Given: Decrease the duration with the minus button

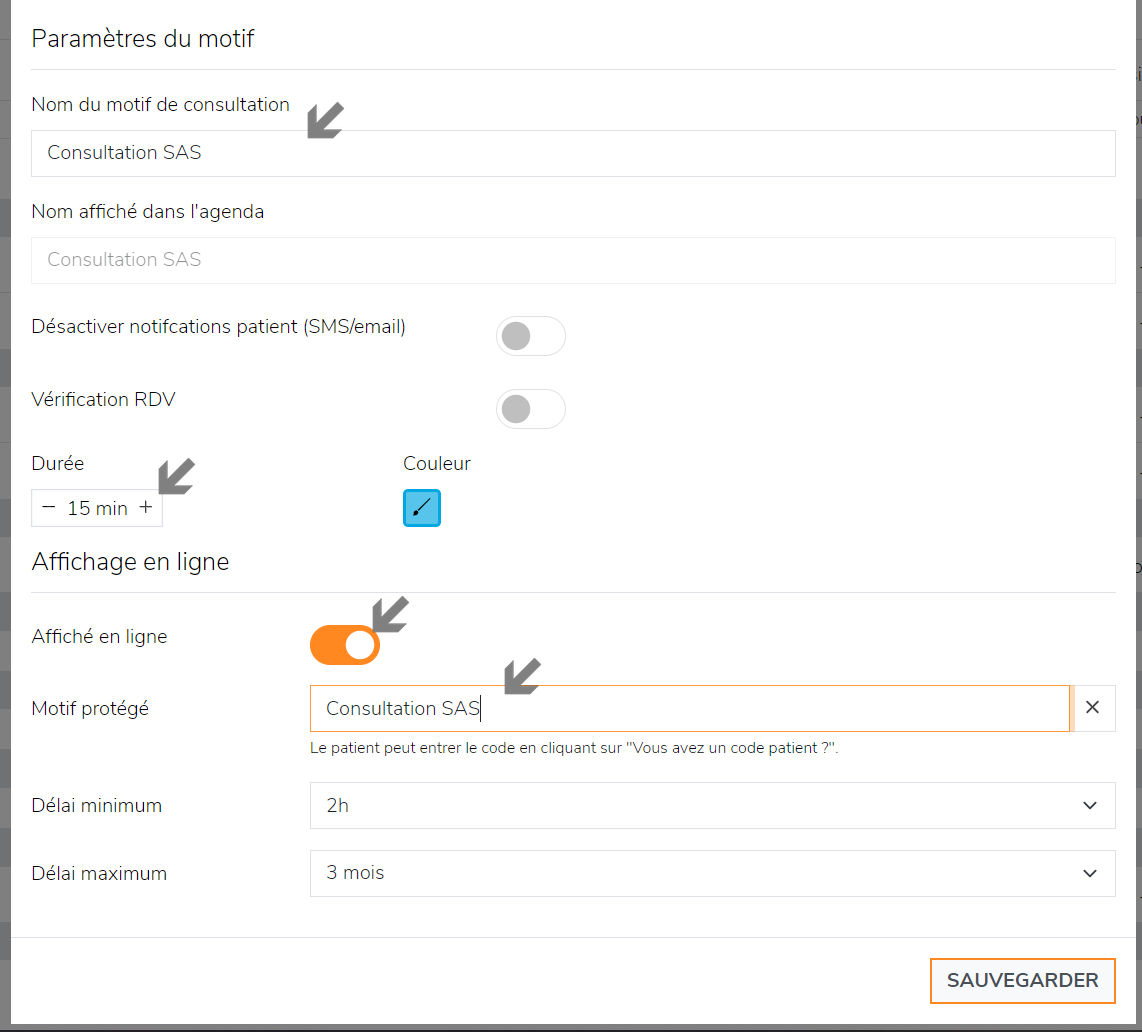Looking at the screenshot, I should coord(49,508).
